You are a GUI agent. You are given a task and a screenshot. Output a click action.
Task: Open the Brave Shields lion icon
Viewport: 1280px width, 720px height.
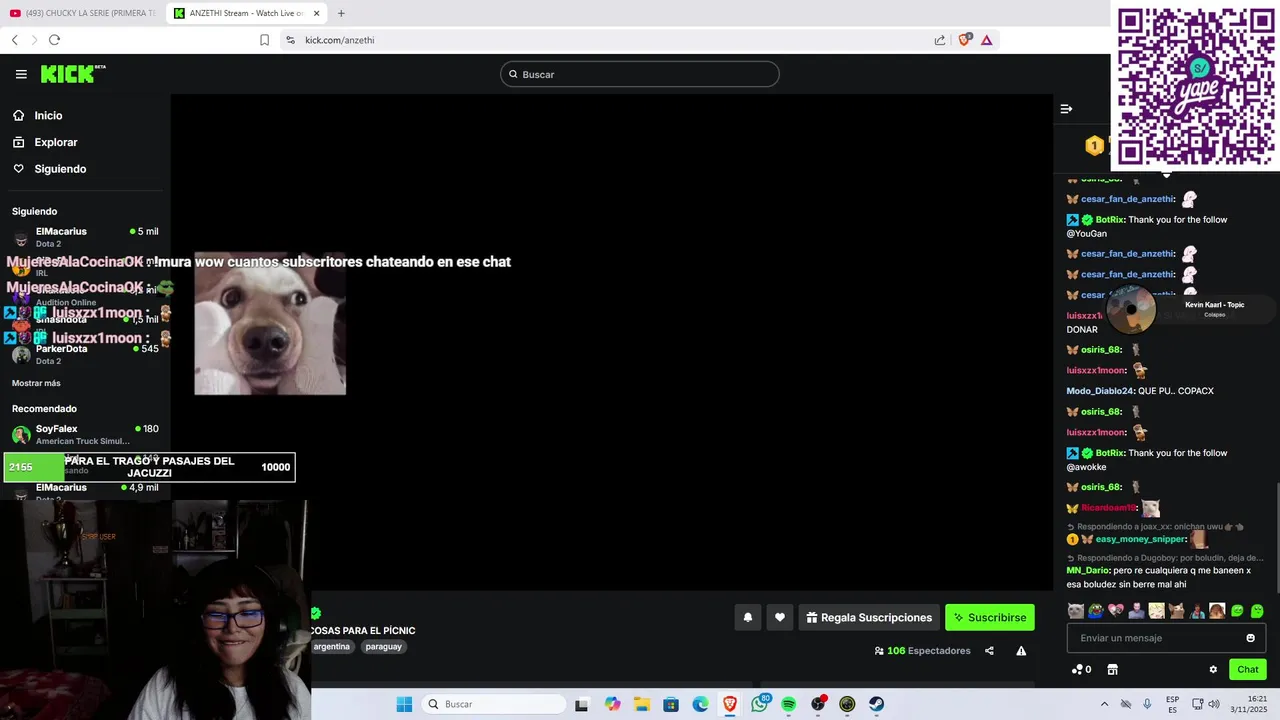point(964,40)
